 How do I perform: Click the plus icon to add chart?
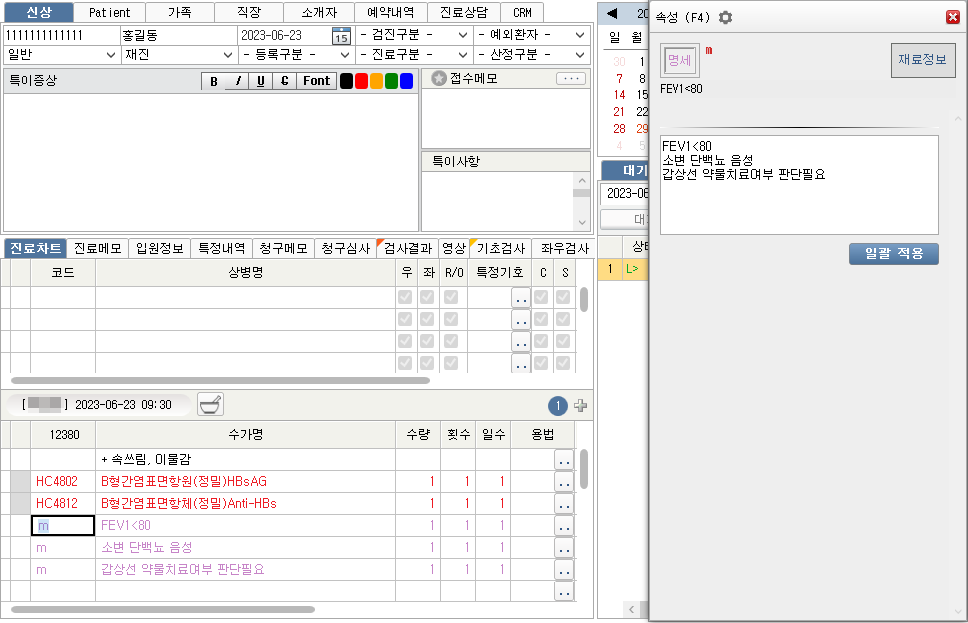[x=580, y=406]
